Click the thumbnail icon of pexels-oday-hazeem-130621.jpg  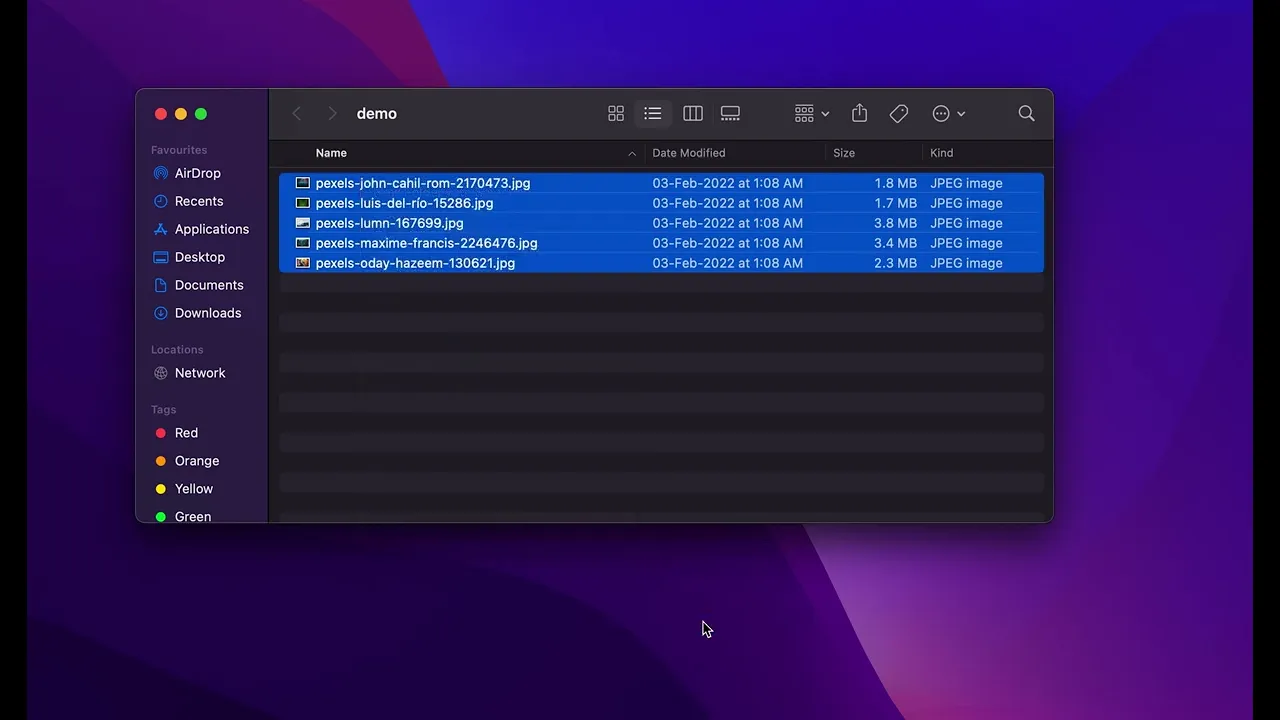point(303,263)
